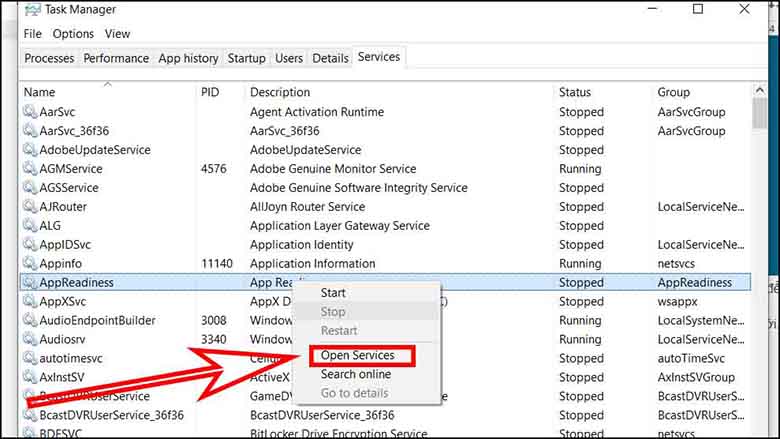
Task: Switch to the Performance tab
Action: coord(116,58)
